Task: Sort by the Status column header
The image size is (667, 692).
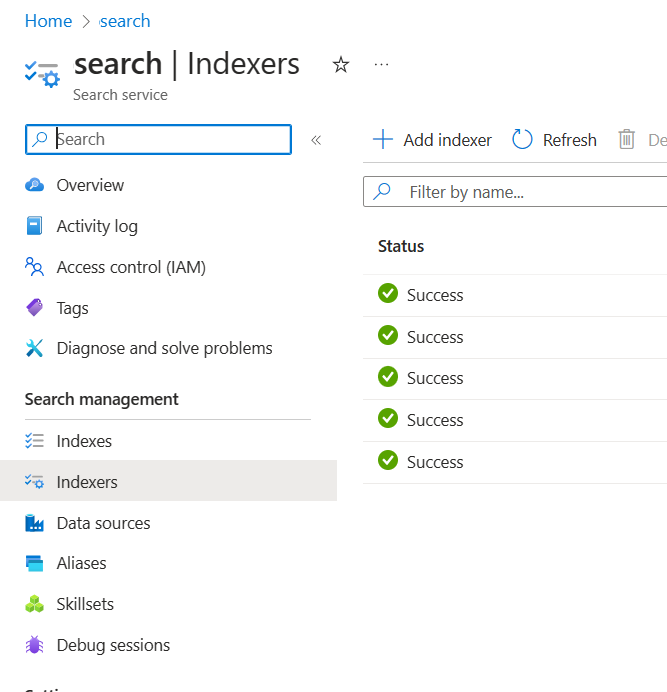Action: (401, 246)
